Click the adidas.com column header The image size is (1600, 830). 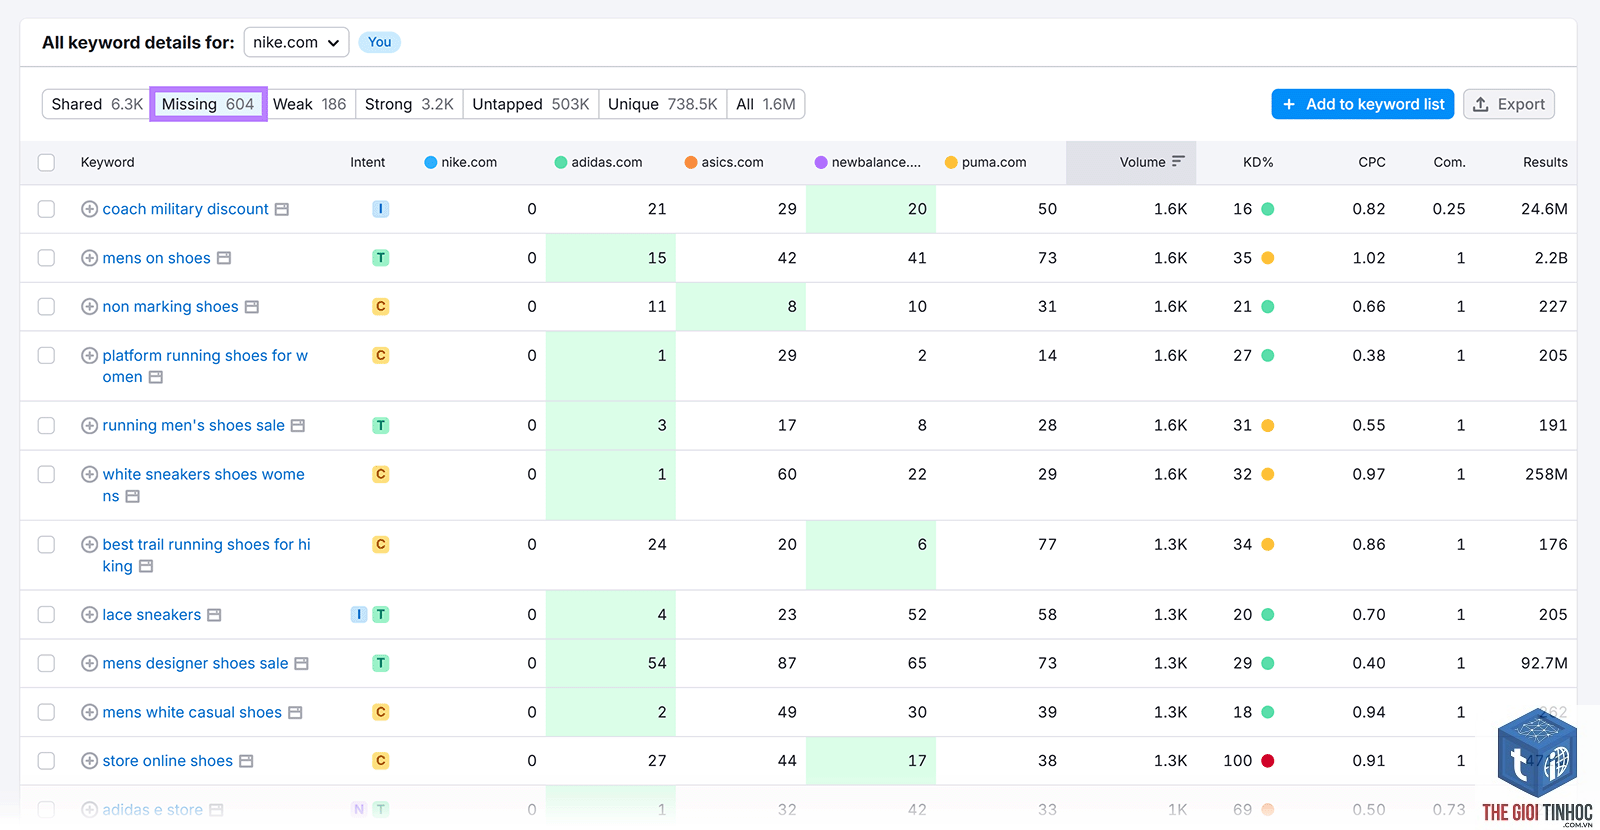[x=599, y=162]
